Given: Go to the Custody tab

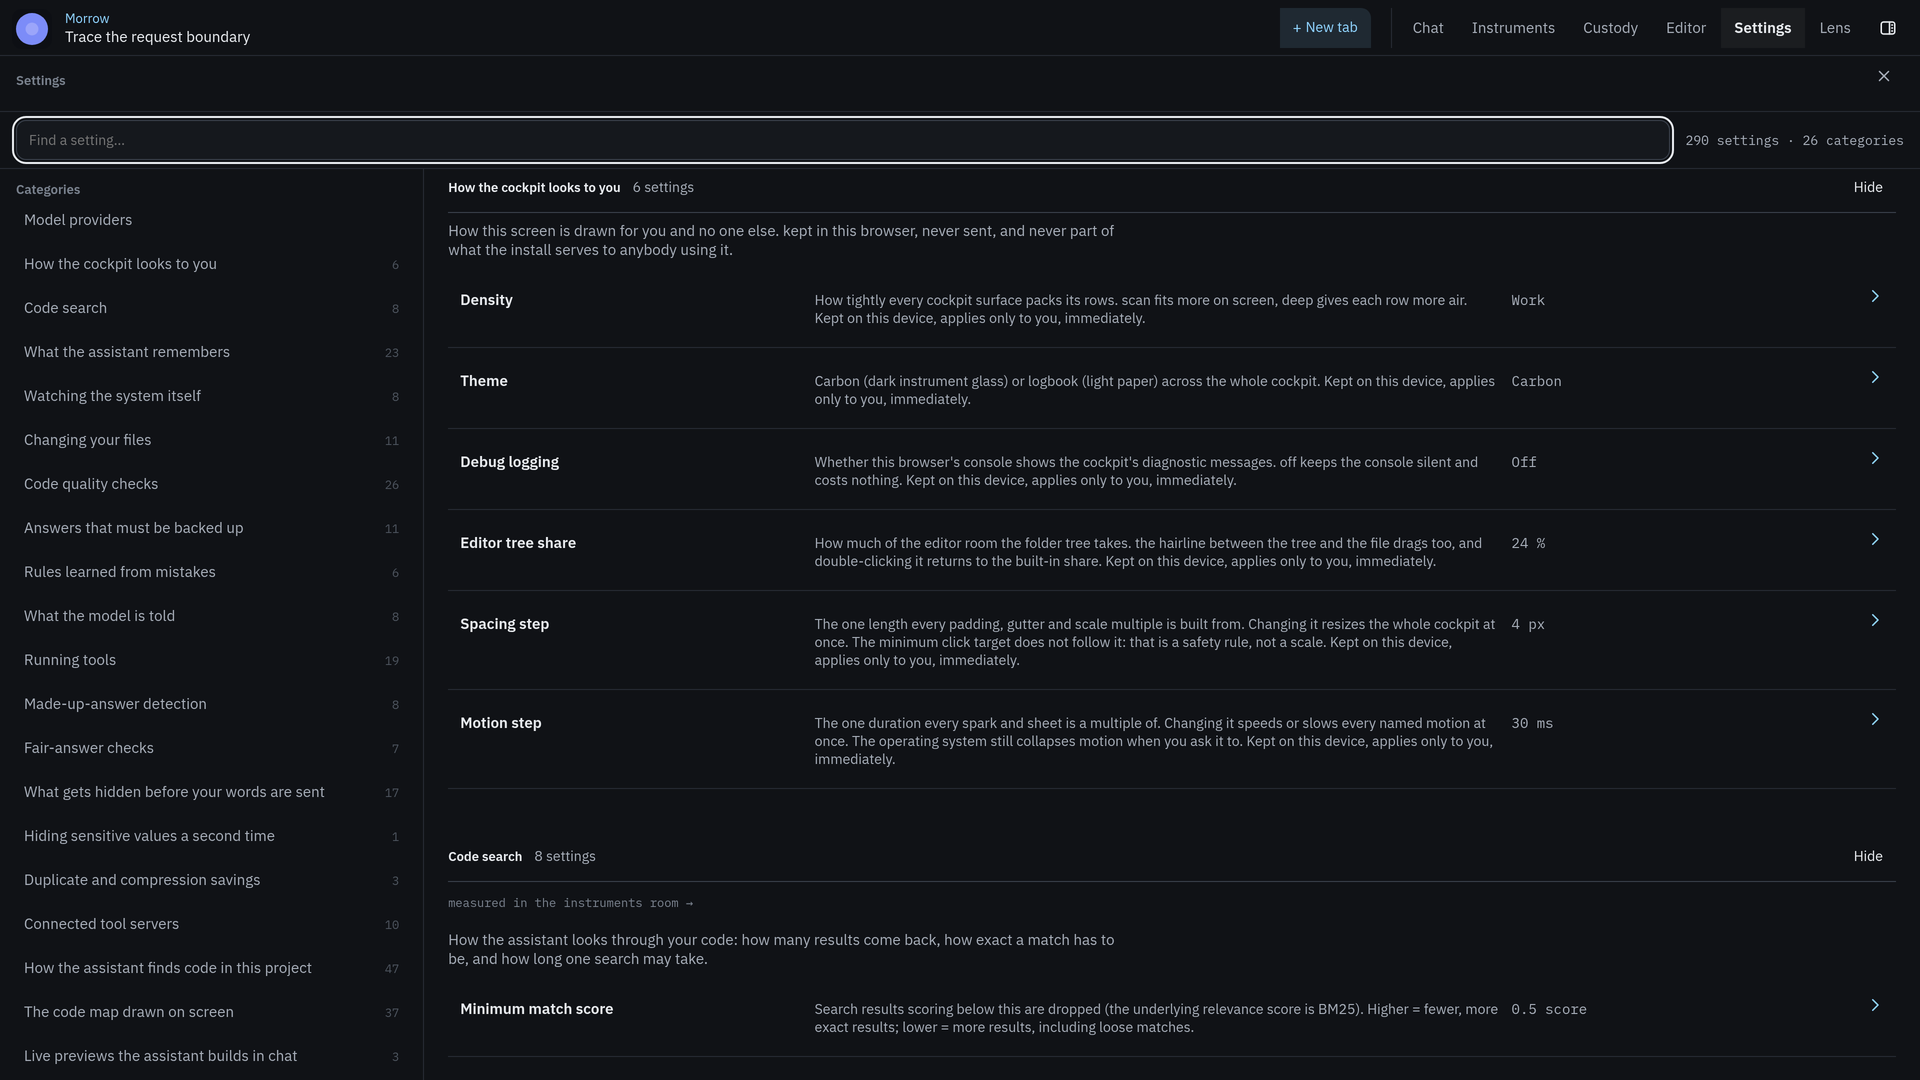Looking at the screenshot, I should point(1610,28).
